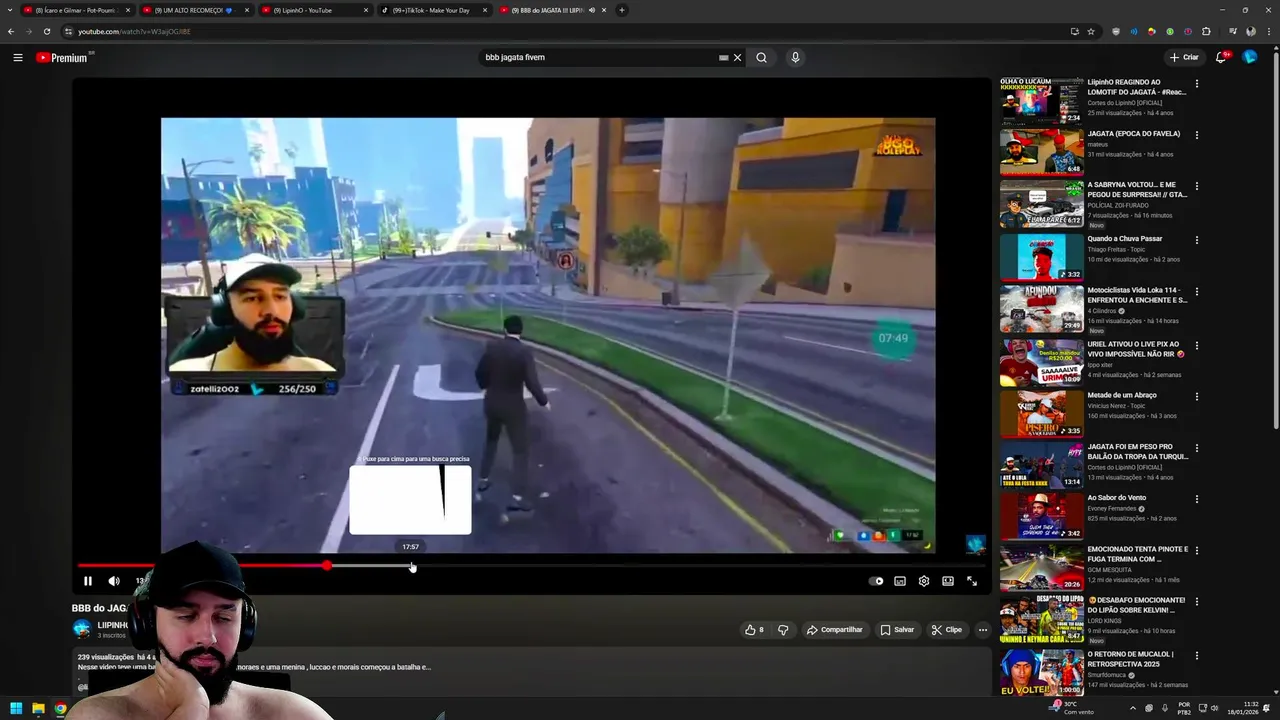Enter fullscreen mode
This screenshot has width=1280, height=720.
(x=972, y=581)
